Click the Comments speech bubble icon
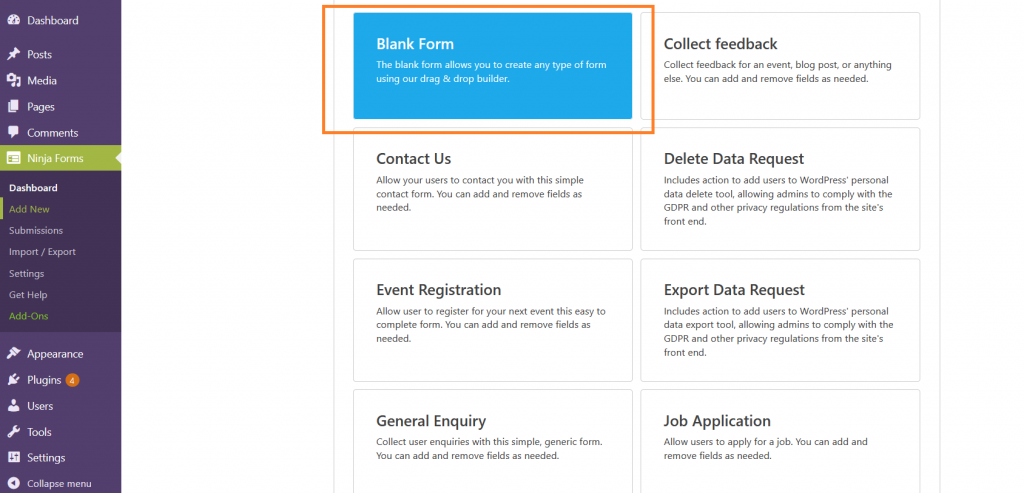 pyautogui.click(x=13, y=133)
